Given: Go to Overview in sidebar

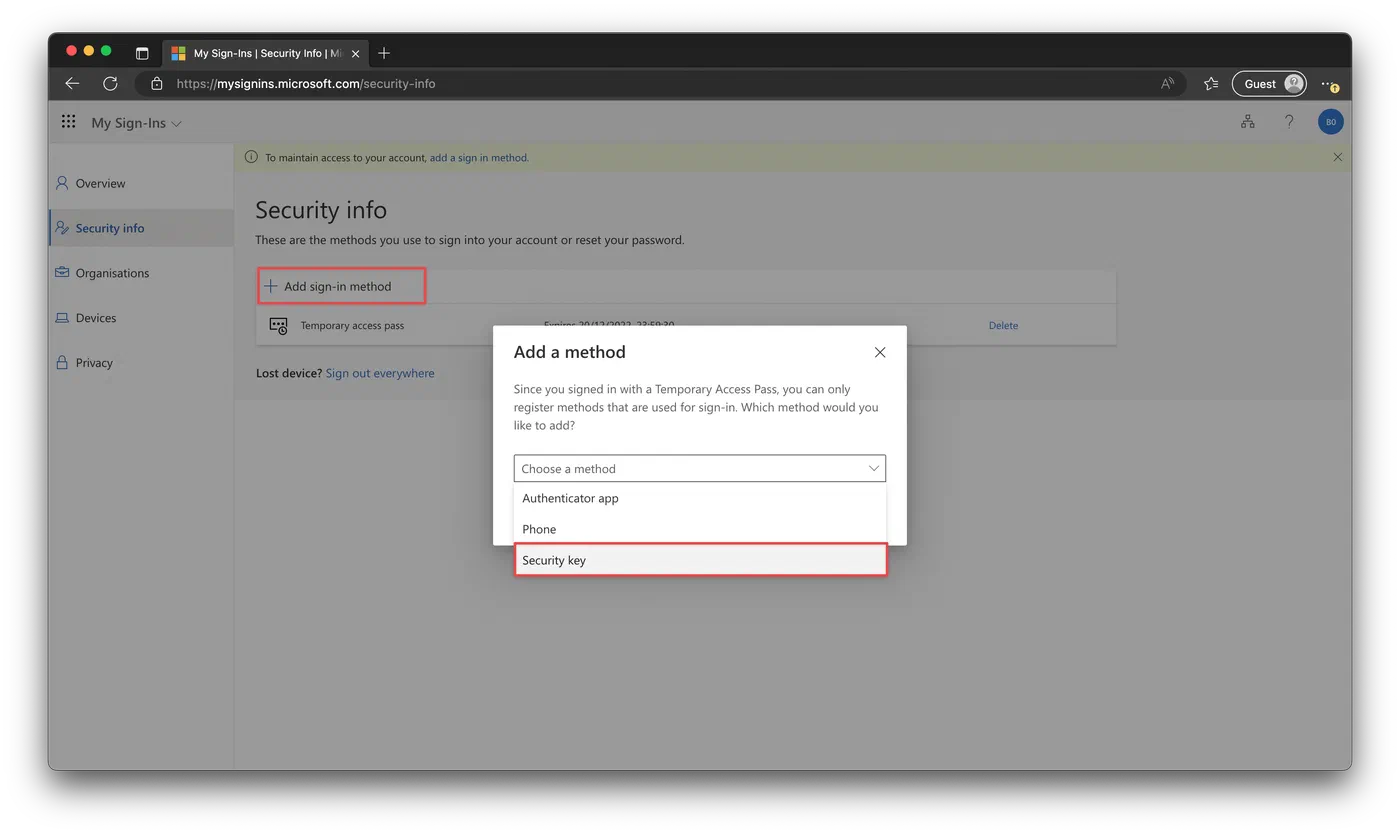Looking at the screenshot, I should tap(141, 183).
